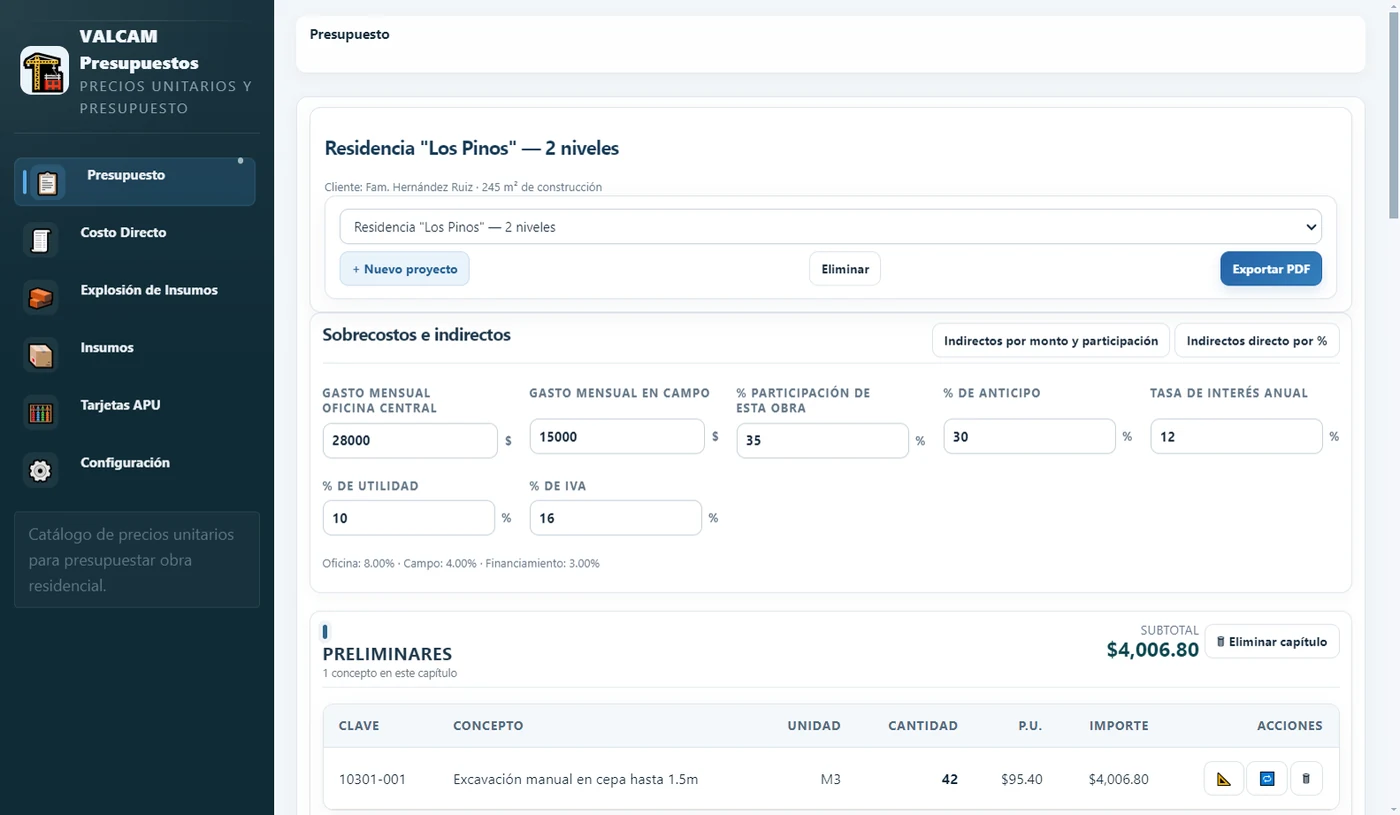Click the yellow set-square icon in row 10301-001
1400x815 pixels.
click(1224, 779)
